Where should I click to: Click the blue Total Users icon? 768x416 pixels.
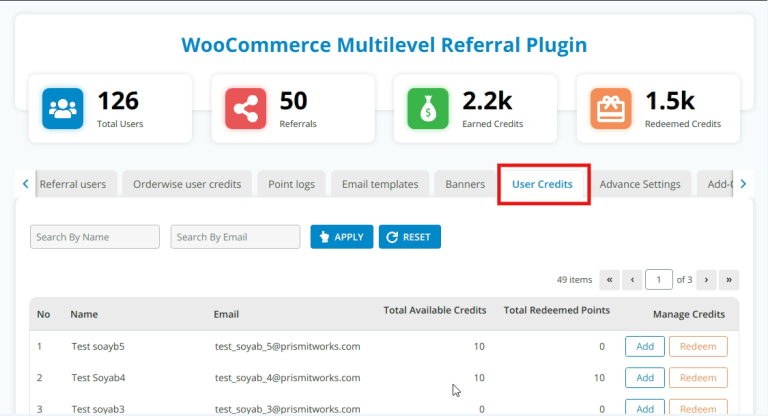pyautogui.click(x=63, y=108)
